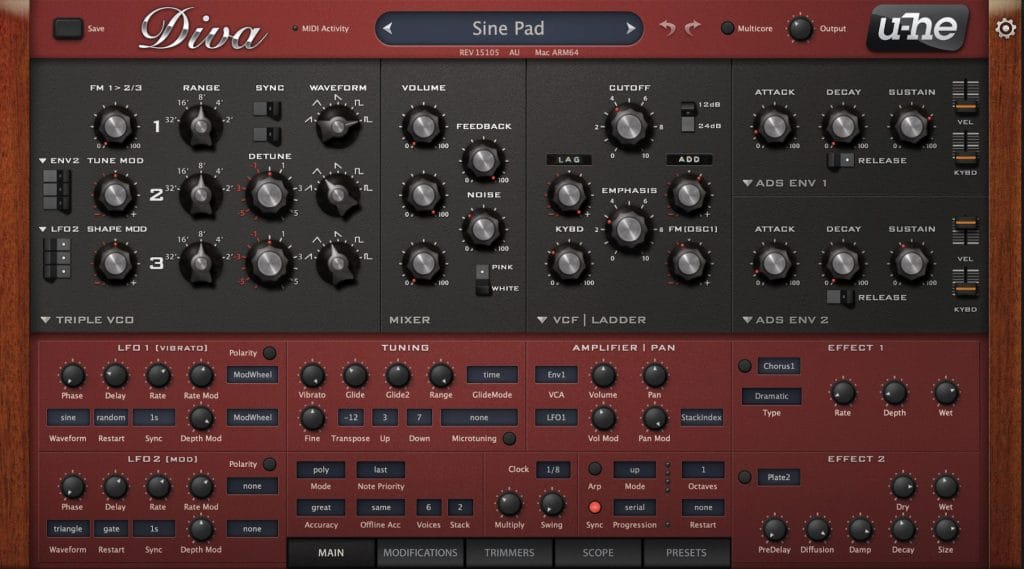The height and width of the screenshot is (569, 1024).
Task: Click the Save button
Action: [68, 28]
